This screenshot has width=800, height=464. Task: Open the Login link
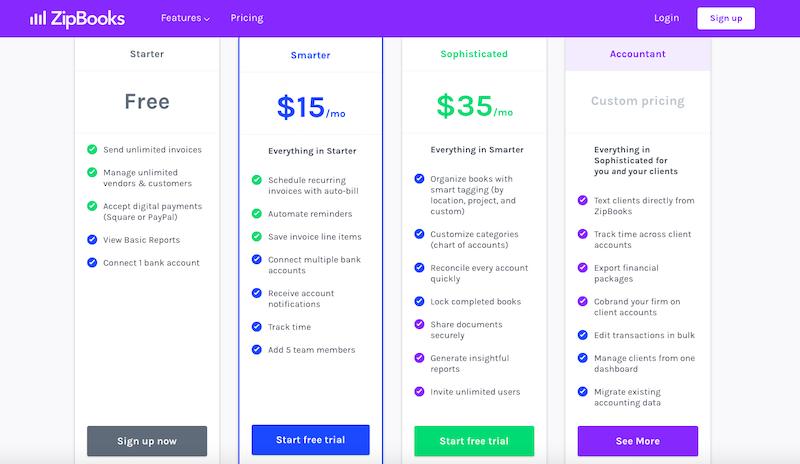tap(666, 18)
